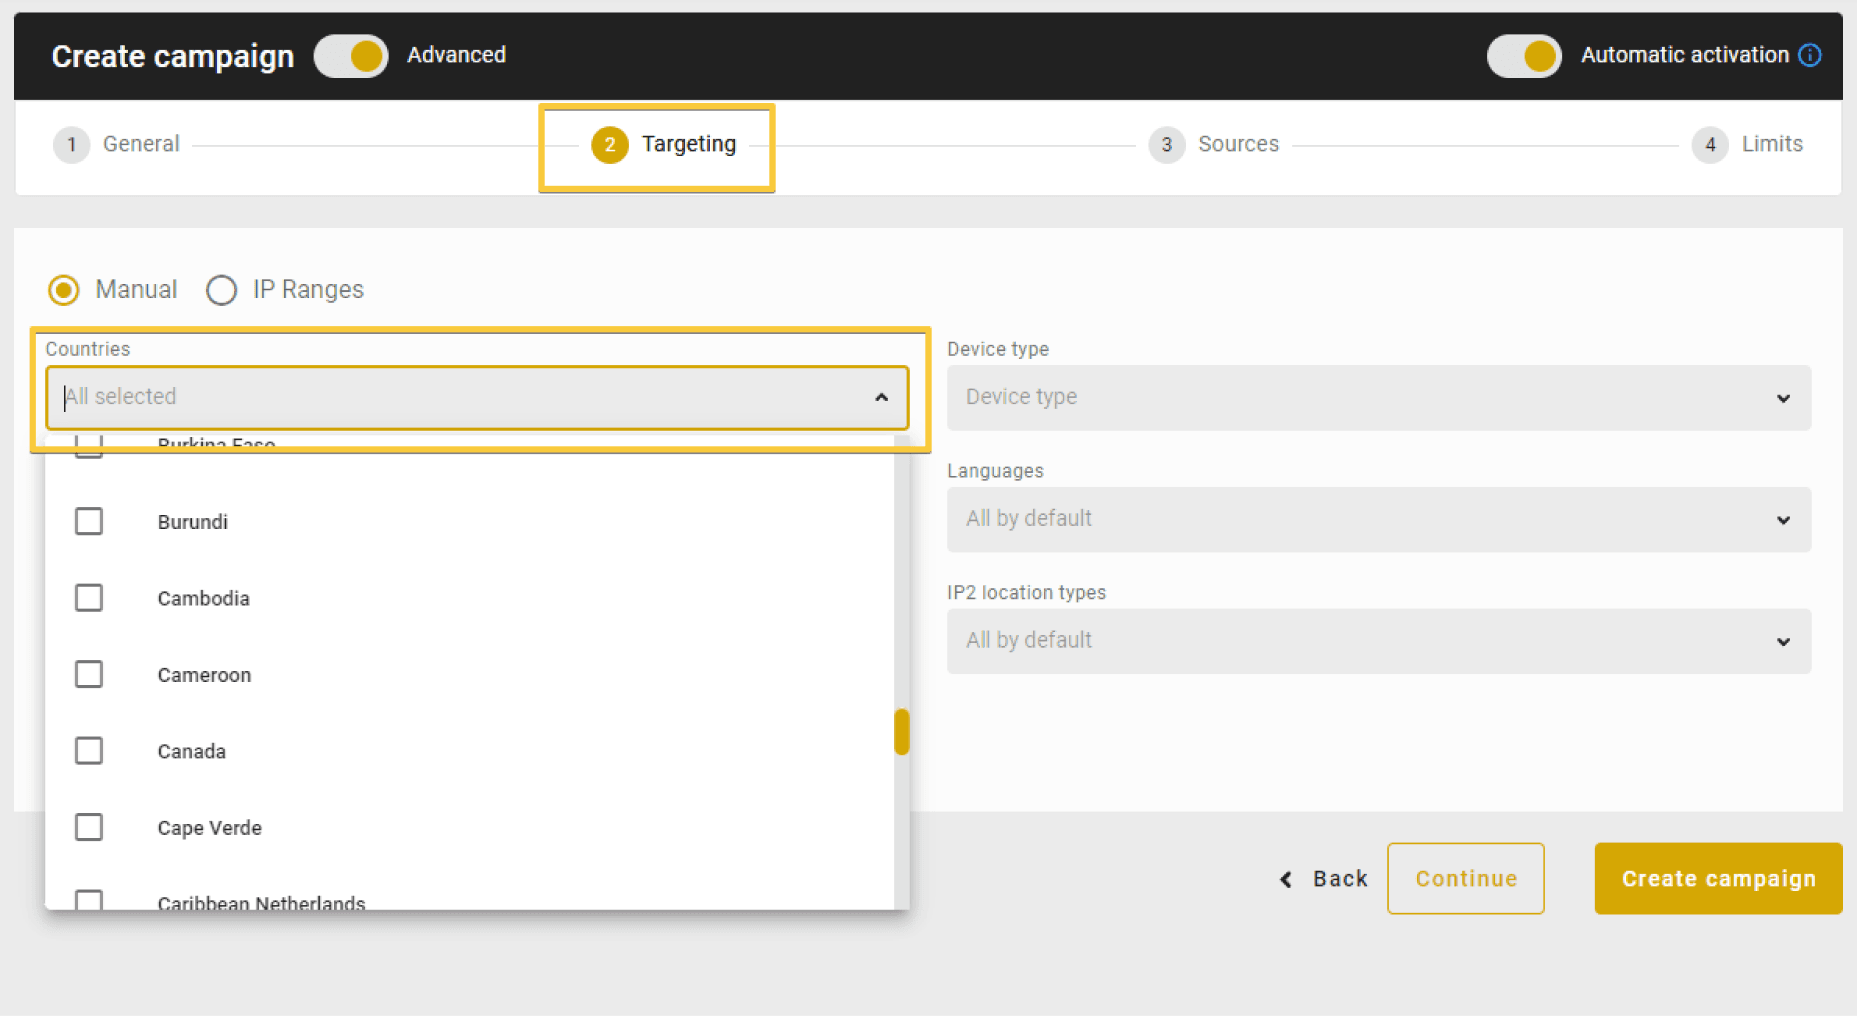Toggle the Advanced mode switch

click(351, 56)
